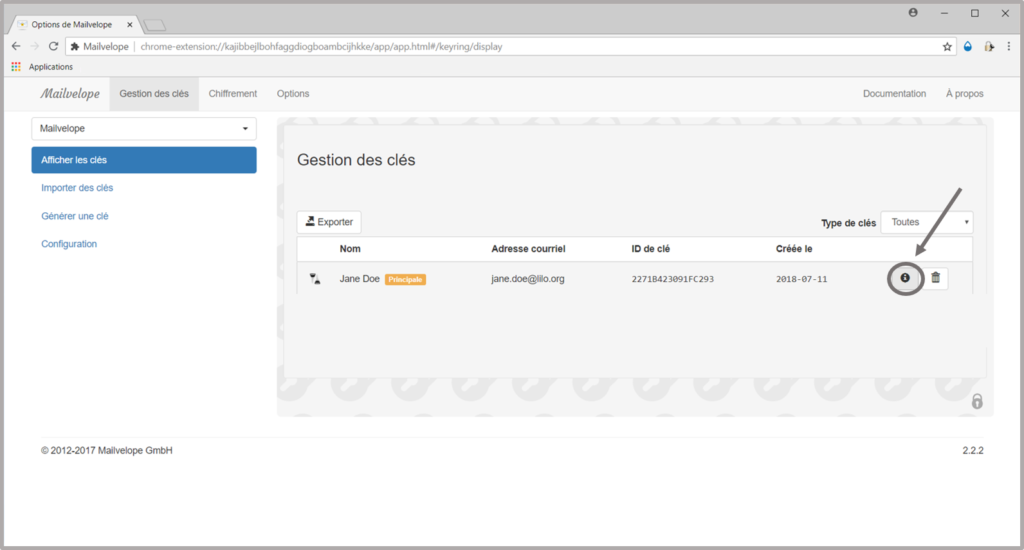Image resolution: width=1024 pixels, height=550 pixels.
Task: Go back with the browser back arrow
Action: click(x=16, y=46)
